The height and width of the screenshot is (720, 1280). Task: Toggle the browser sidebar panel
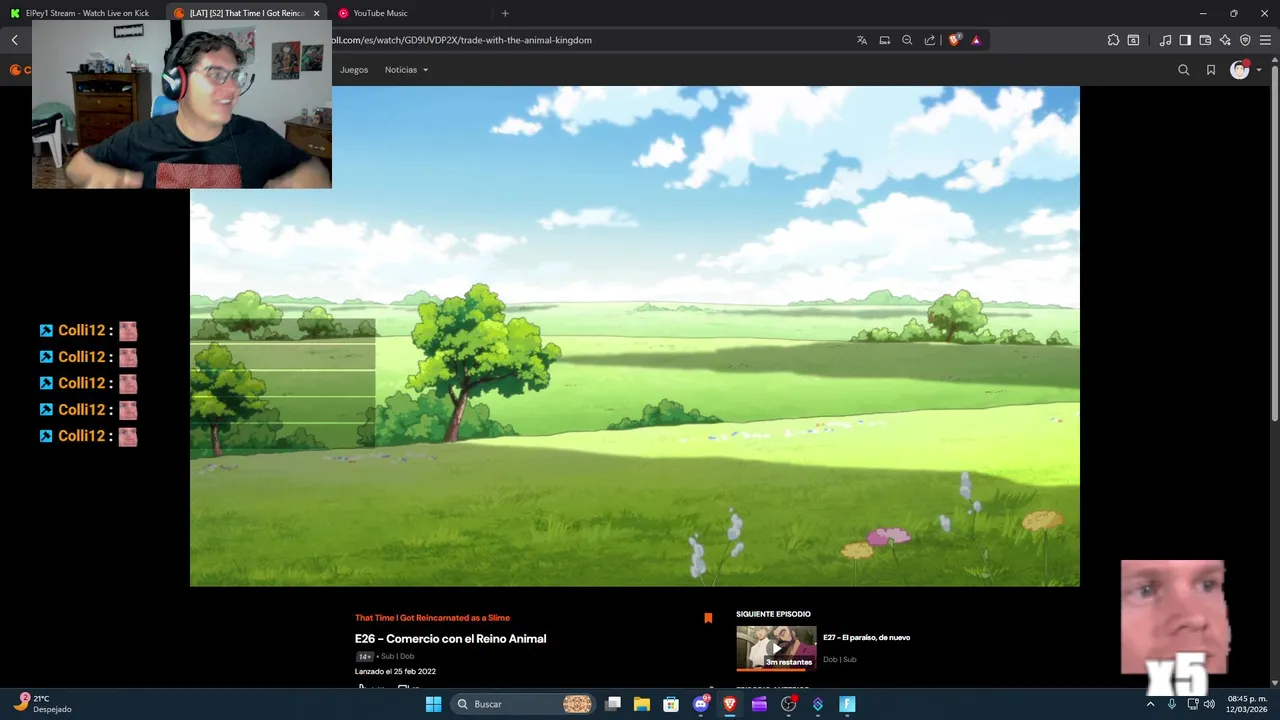[1185, 40]
